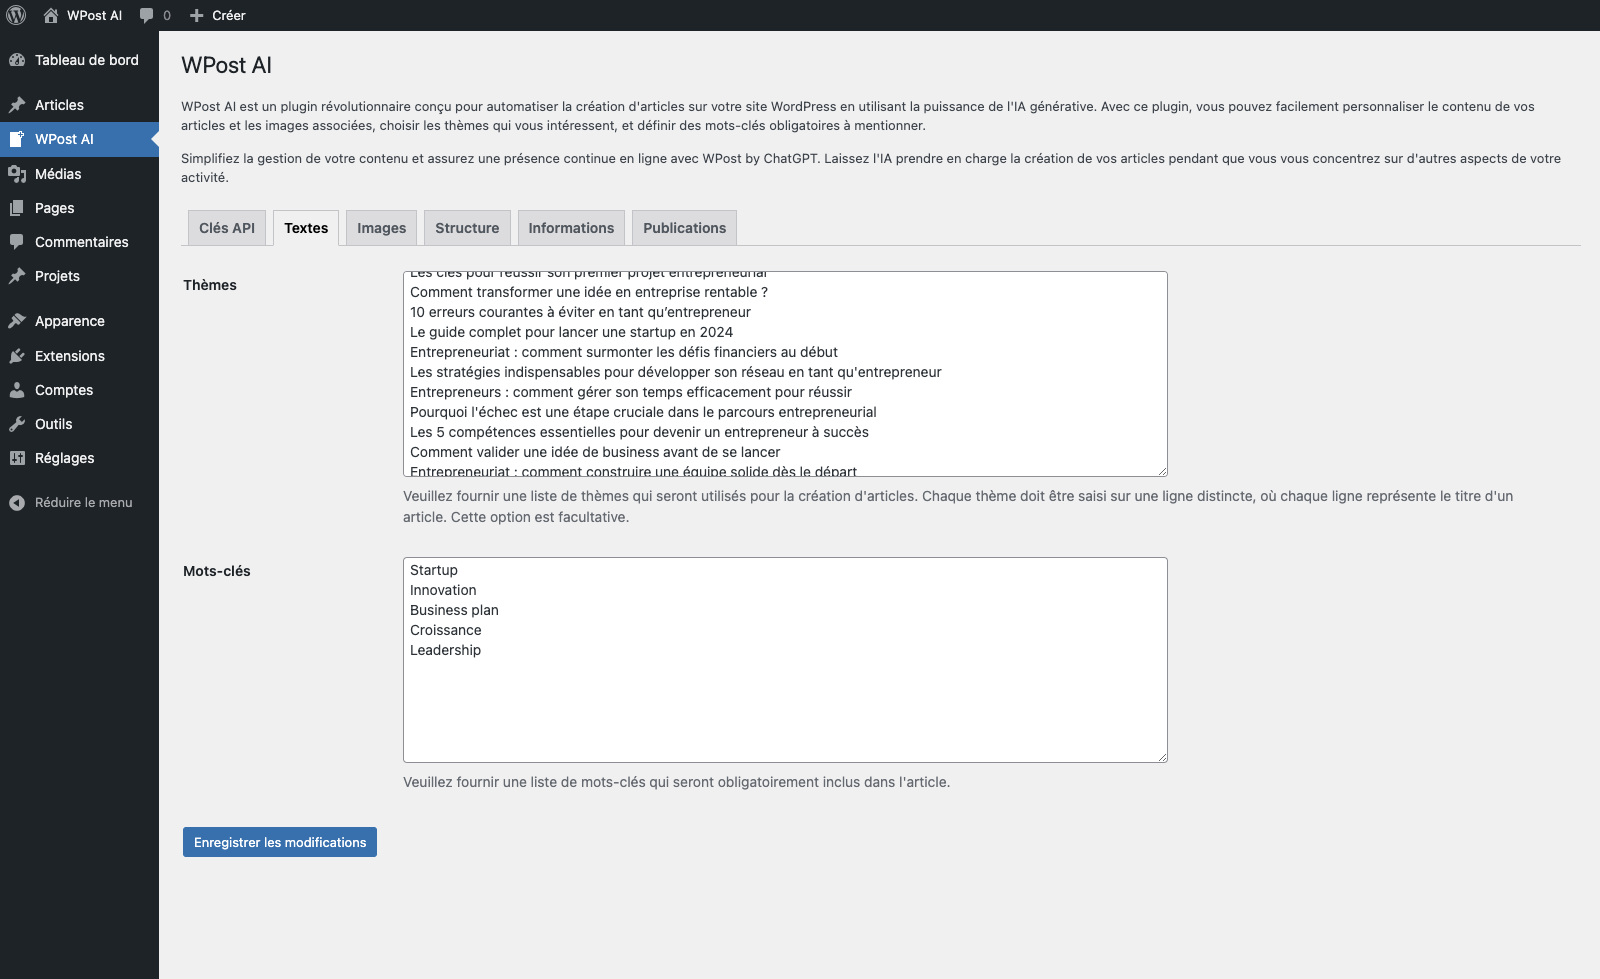Open Extensions menu
Image resolution: width=1600 pixels, height=979 pixels.
pyautogui.click(x=79, y=356)
